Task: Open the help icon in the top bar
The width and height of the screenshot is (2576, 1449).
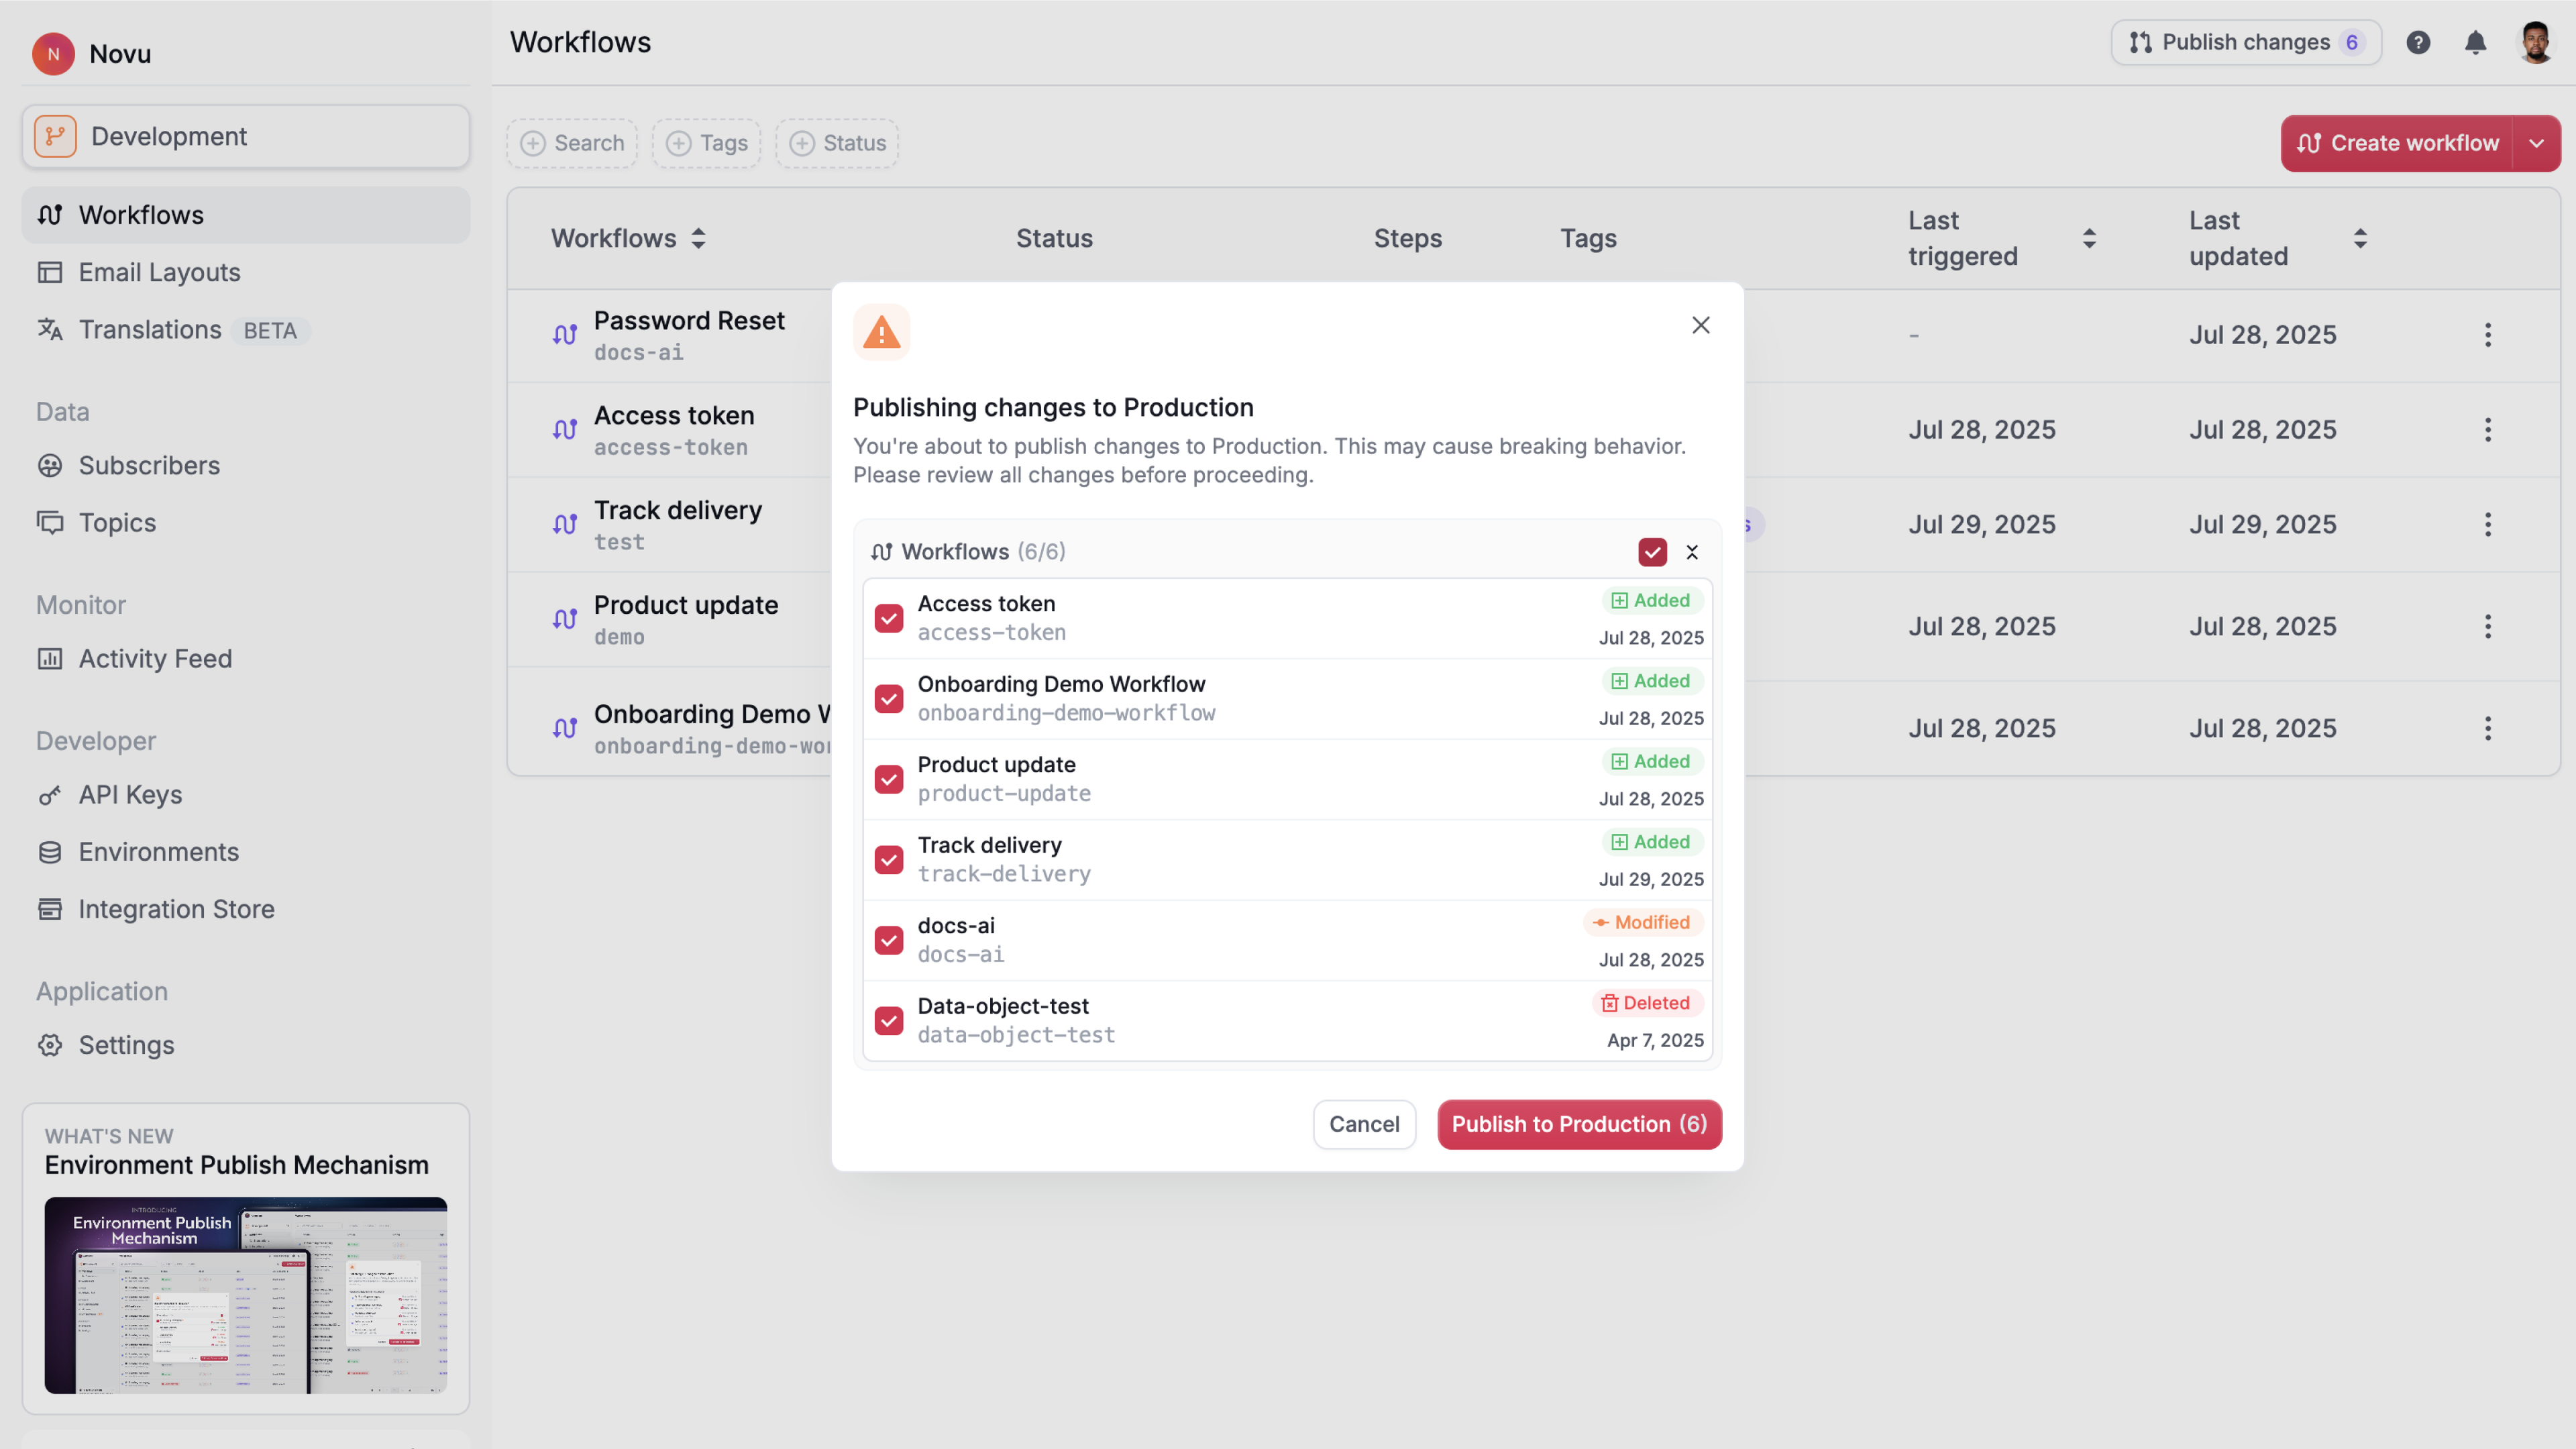Action: (2418, 42)
